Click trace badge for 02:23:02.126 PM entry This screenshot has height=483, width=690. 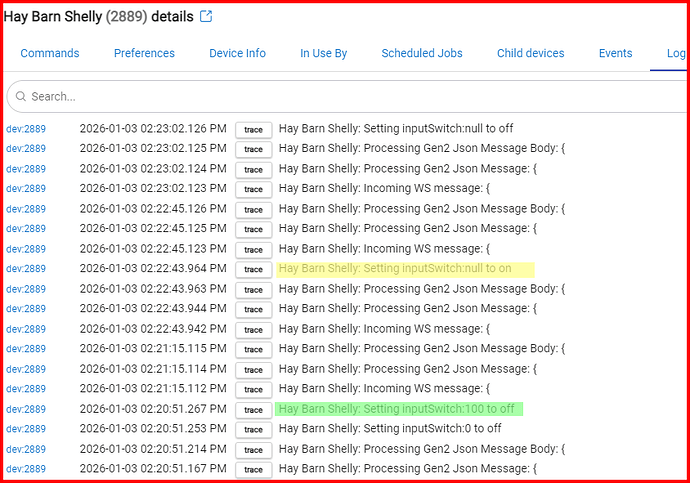(253, 130)
